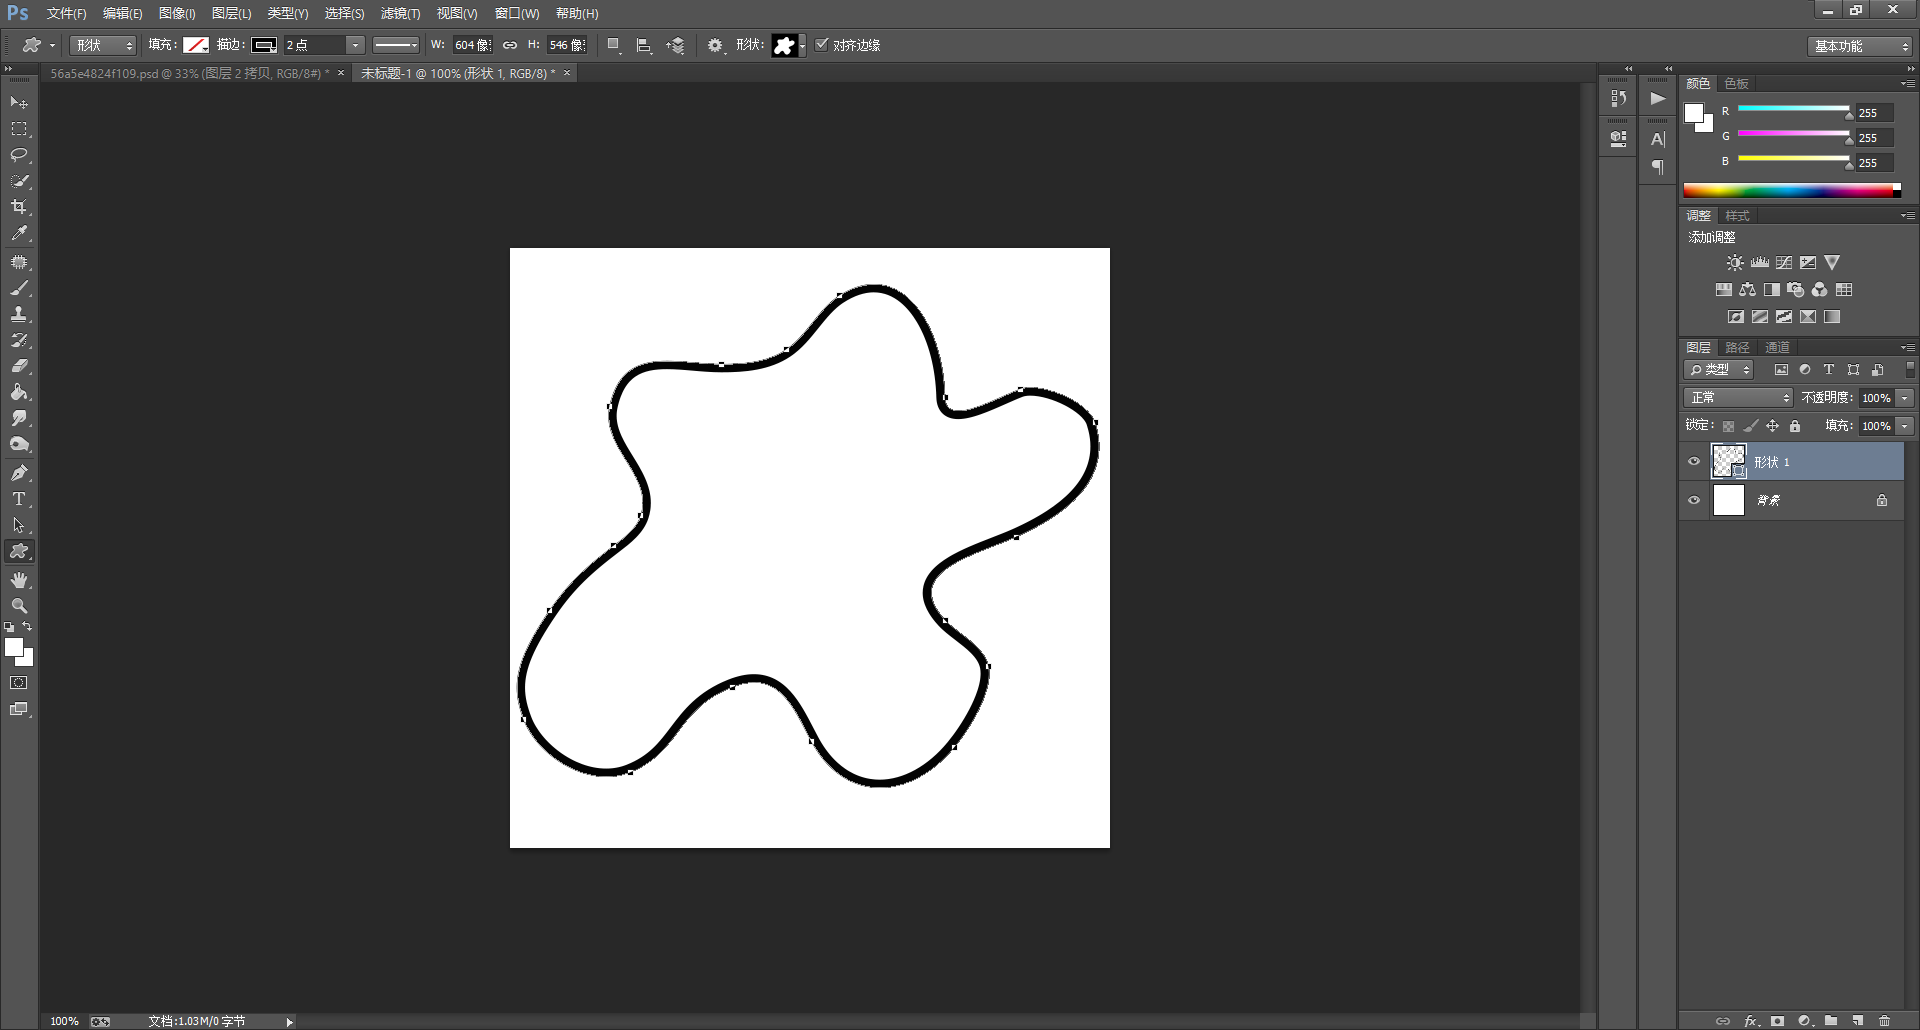Click the W width input field
Viewport: 1920px width, 1030px height.
472,45
